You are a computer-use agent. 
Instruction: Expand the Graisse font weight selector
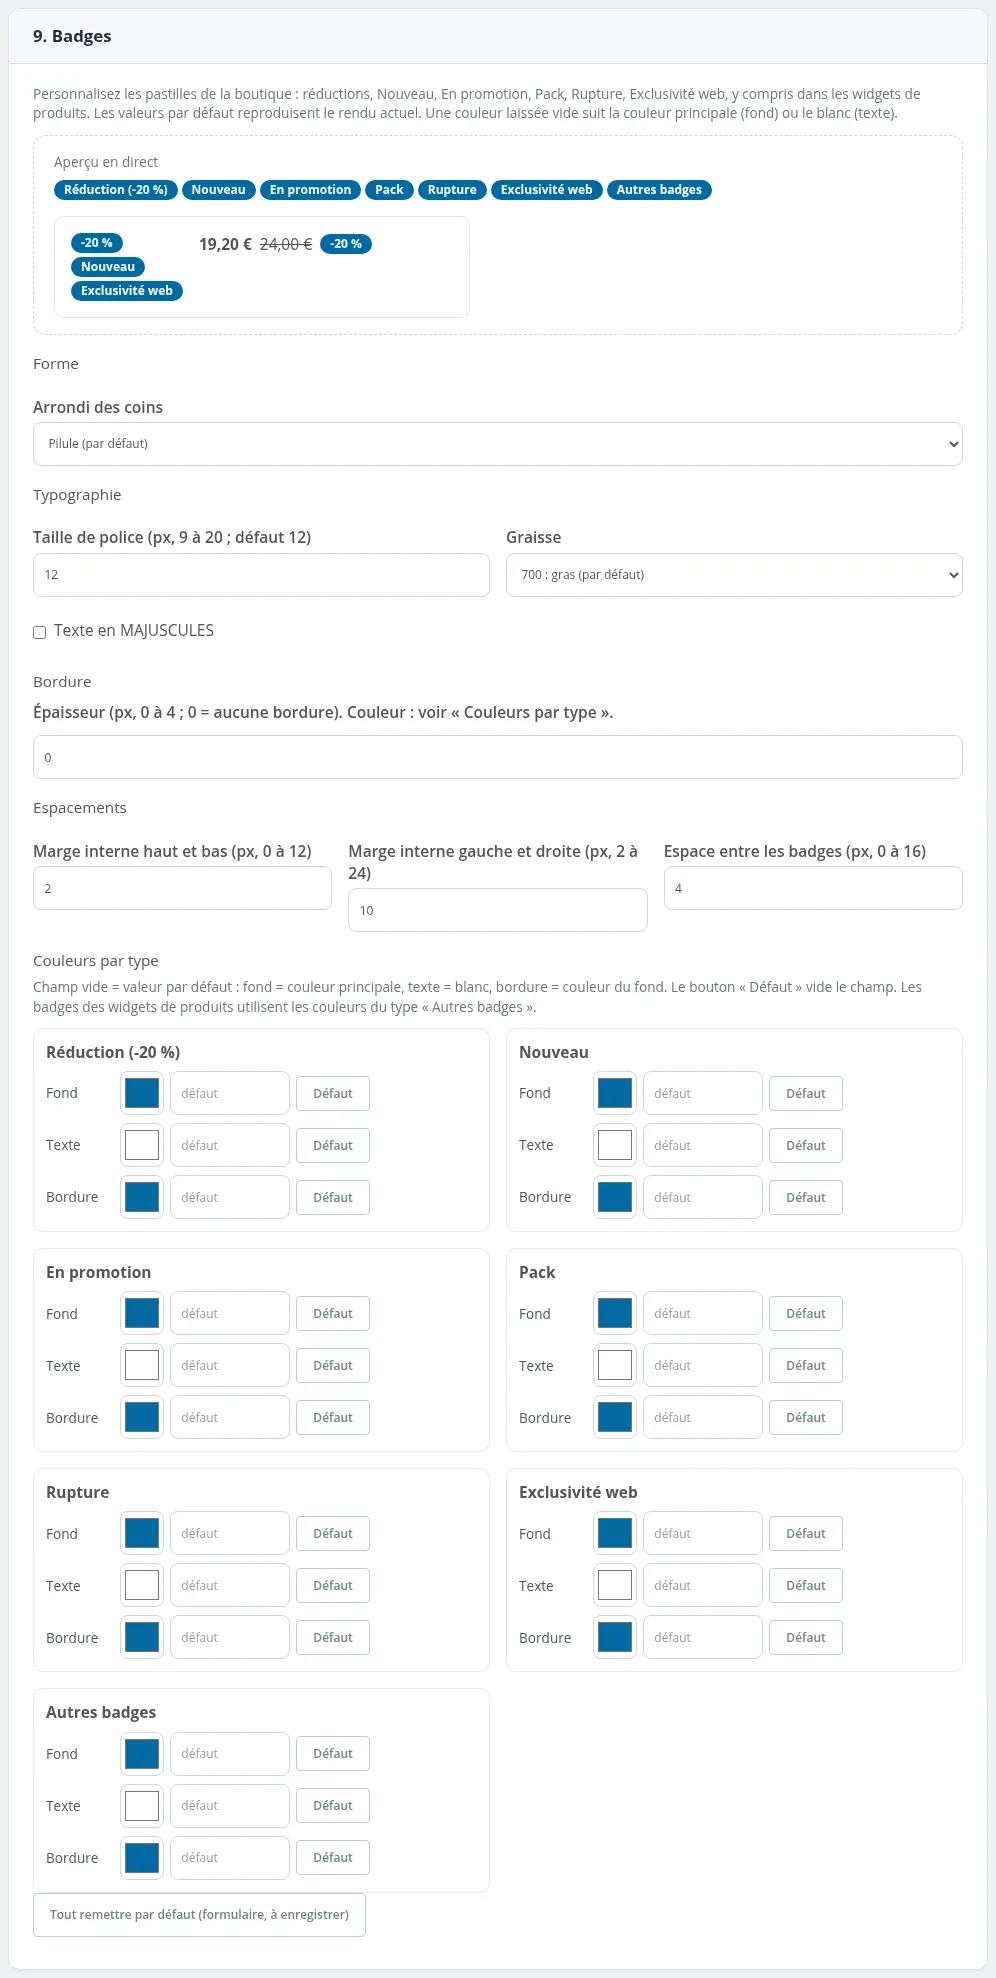pyautogui.click(x=734, y=575)
